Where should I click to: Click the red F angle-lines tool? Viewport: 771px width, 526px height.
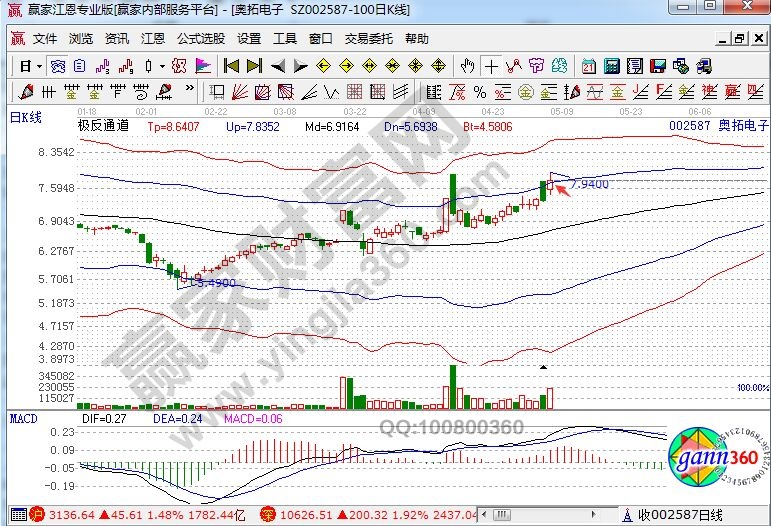[x=664, y=91]
